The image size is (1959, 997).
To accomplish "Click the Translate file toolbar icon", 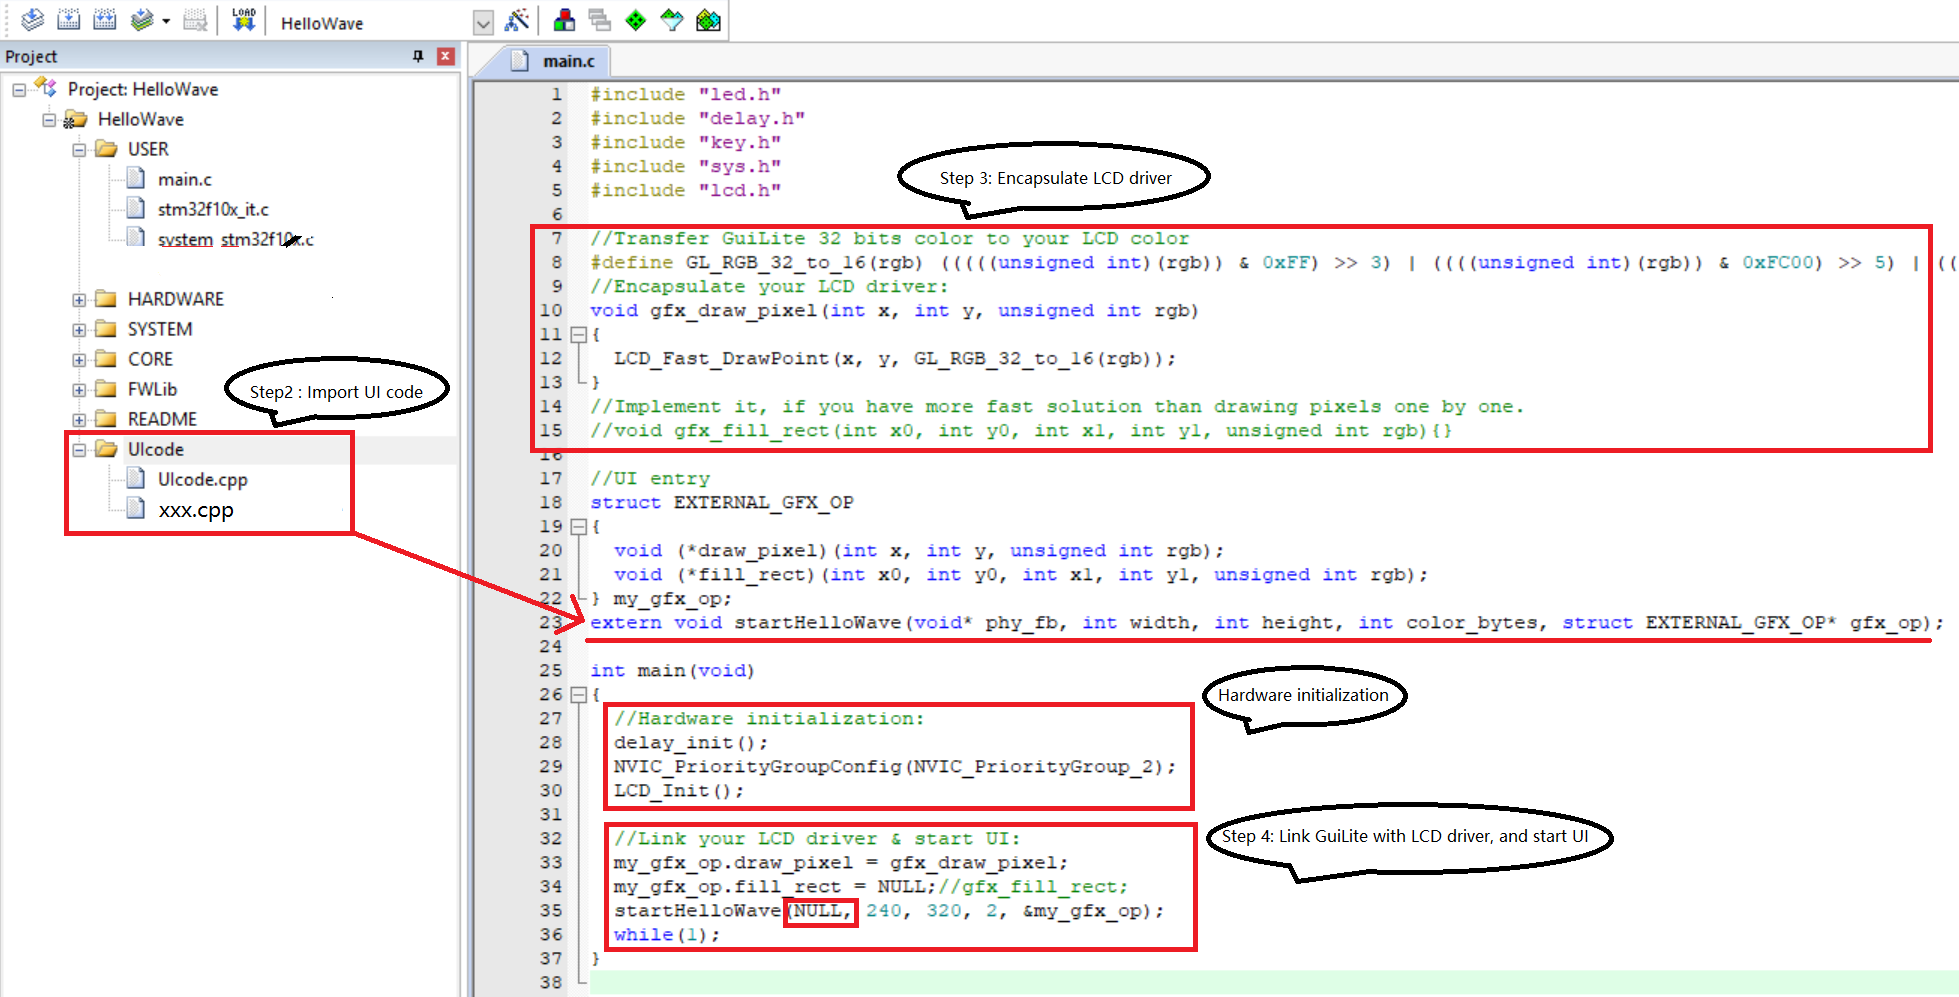I will click(x=32, y=20).
